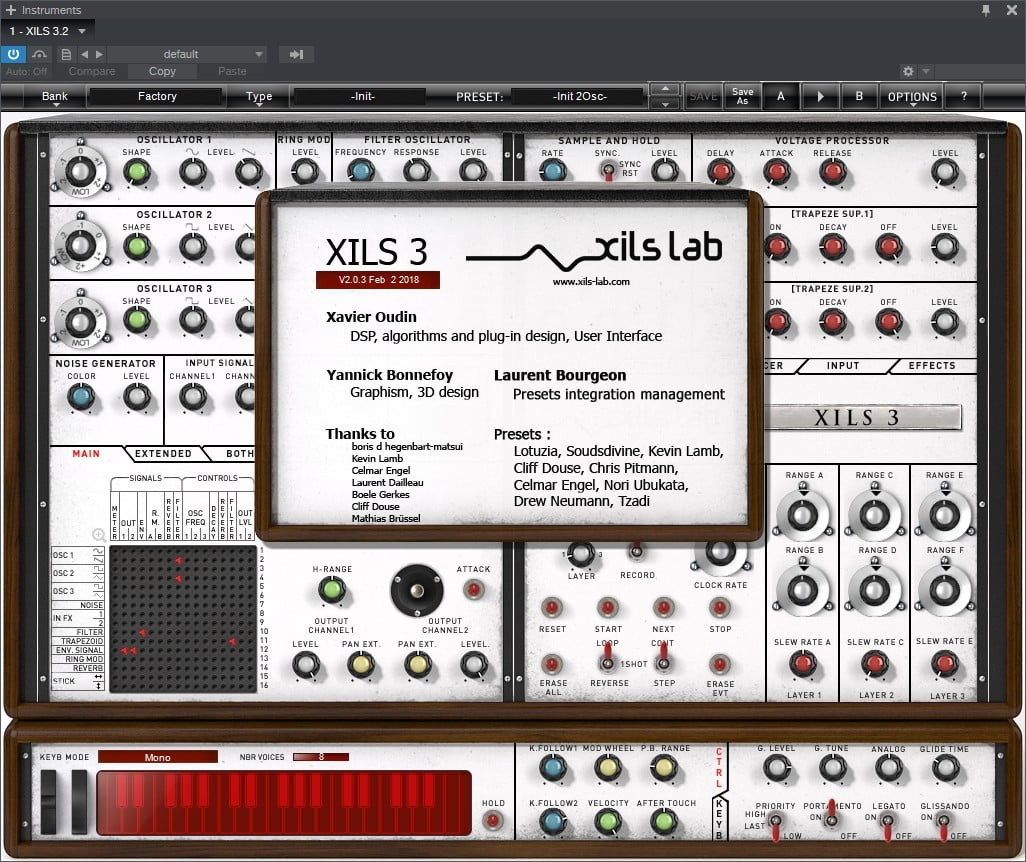Open the default preset dropdown
This screenshot has width=1026, height=862.
point(186,54)
